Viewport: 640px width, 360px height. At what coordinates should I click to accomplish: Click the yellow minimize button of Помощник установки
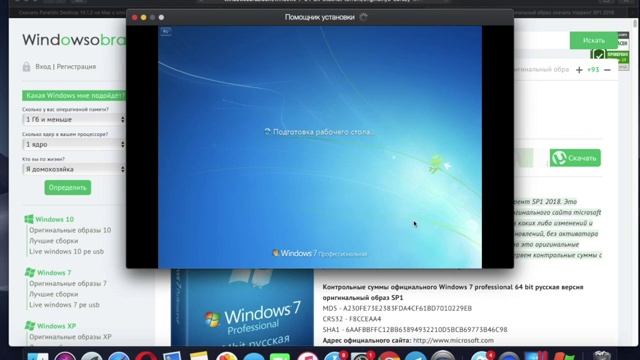[143, 18]
